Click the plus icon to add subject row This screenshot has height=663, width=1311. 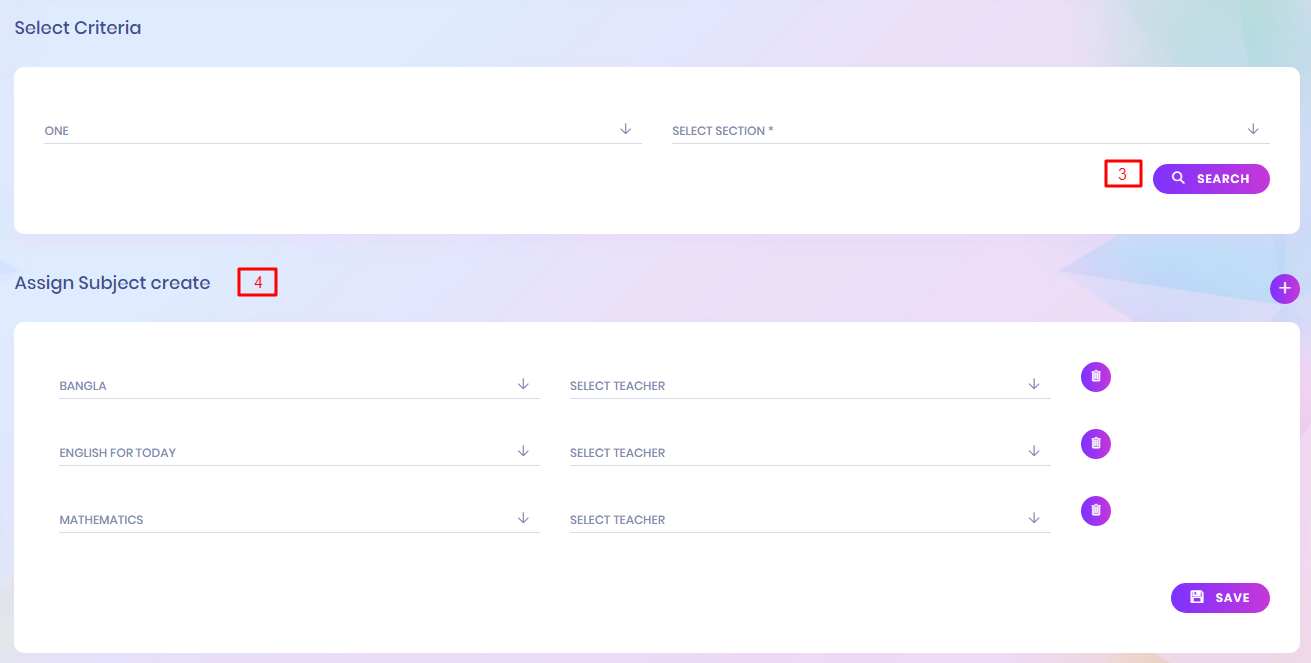[x=1284, y=288]
